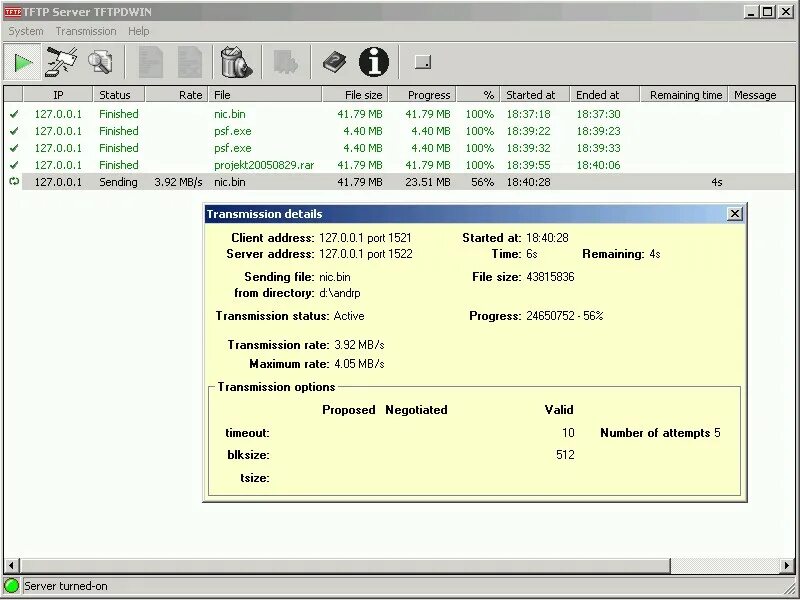The height and width of the screenshot is (600, 800).
Task: Click the client address 127.0.0.1 port 1521
Action: (365, 238)
